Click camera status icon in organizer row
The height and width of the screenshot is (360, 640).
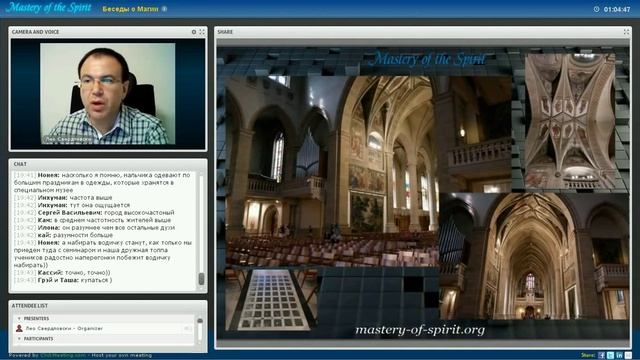click(x=187, y=328)
